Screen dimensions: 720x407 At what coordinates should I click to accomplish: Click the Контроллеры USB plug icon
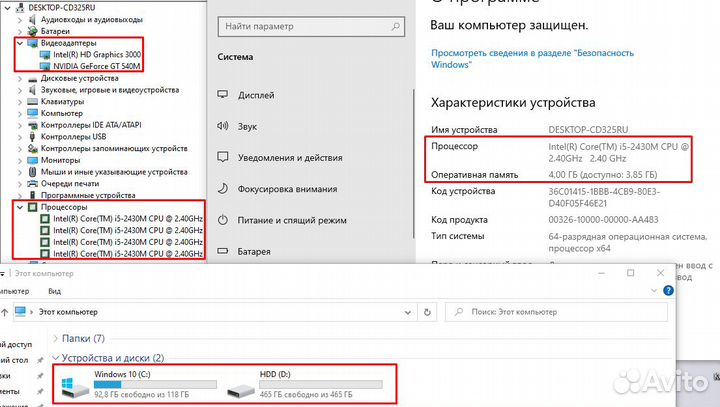pos(32,137)
